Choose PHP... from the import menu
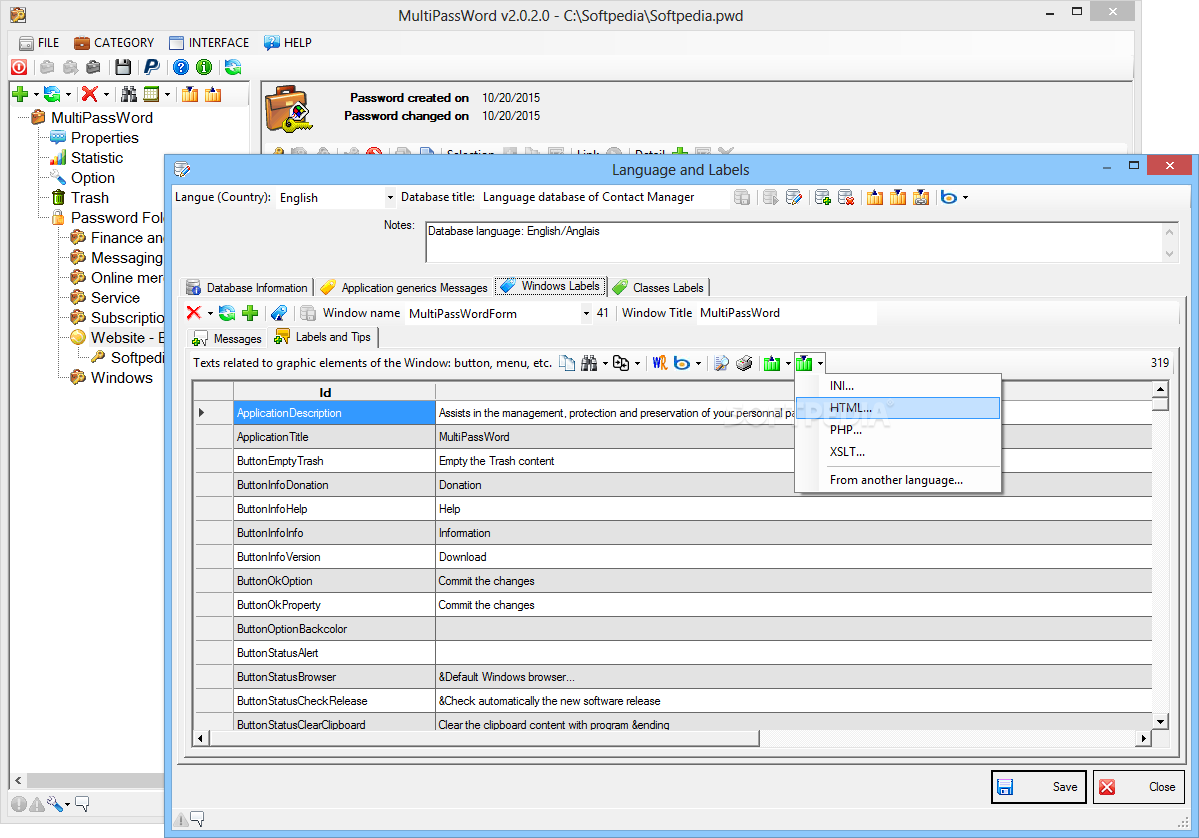1199x838 pixels. click(898, 430)
